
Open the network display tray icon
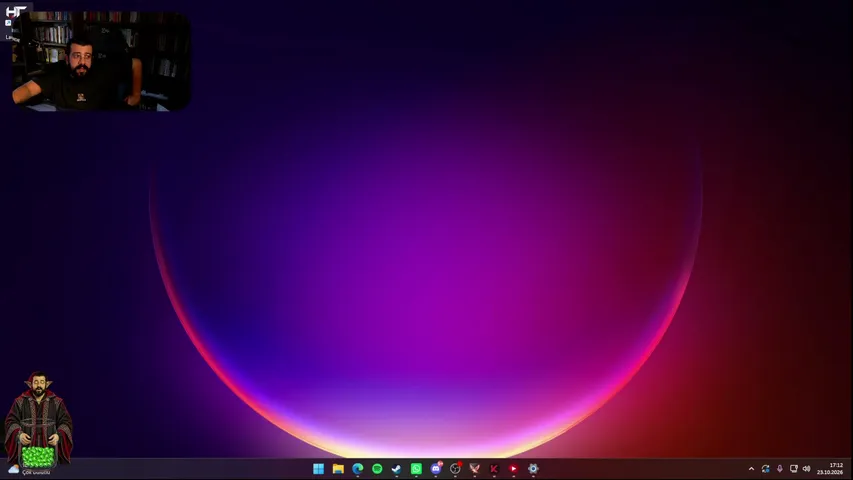[x=794, y=469]
